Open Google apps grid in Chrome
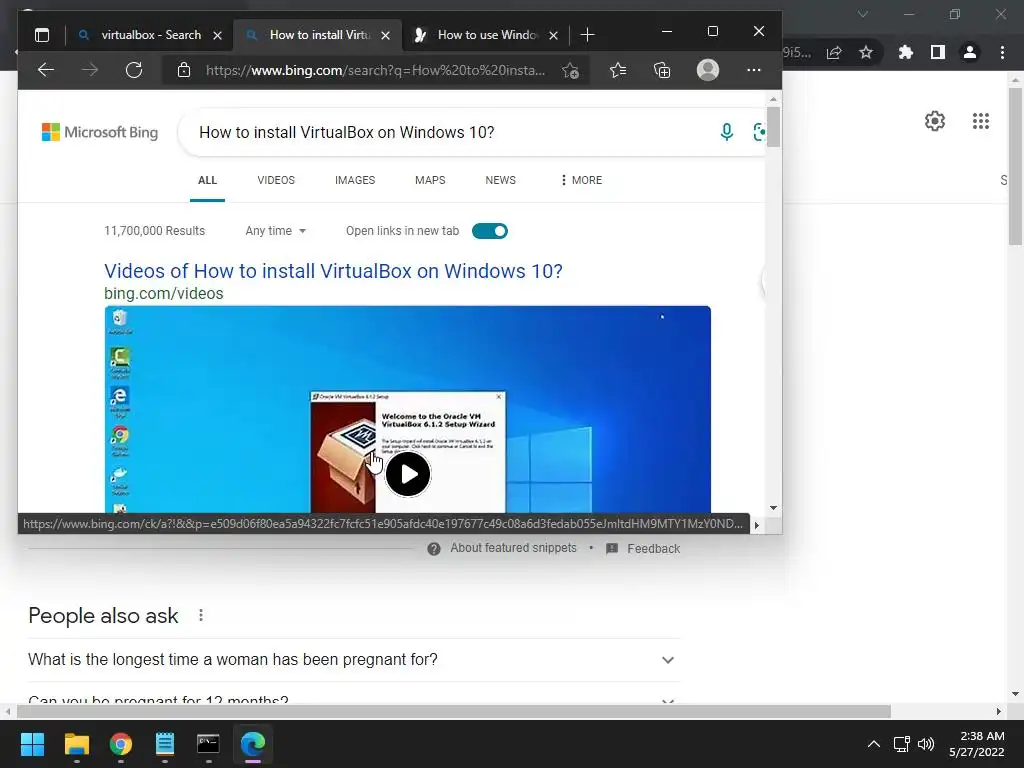The height and width of the screenshot is (768, 1024). coord(981,121)
